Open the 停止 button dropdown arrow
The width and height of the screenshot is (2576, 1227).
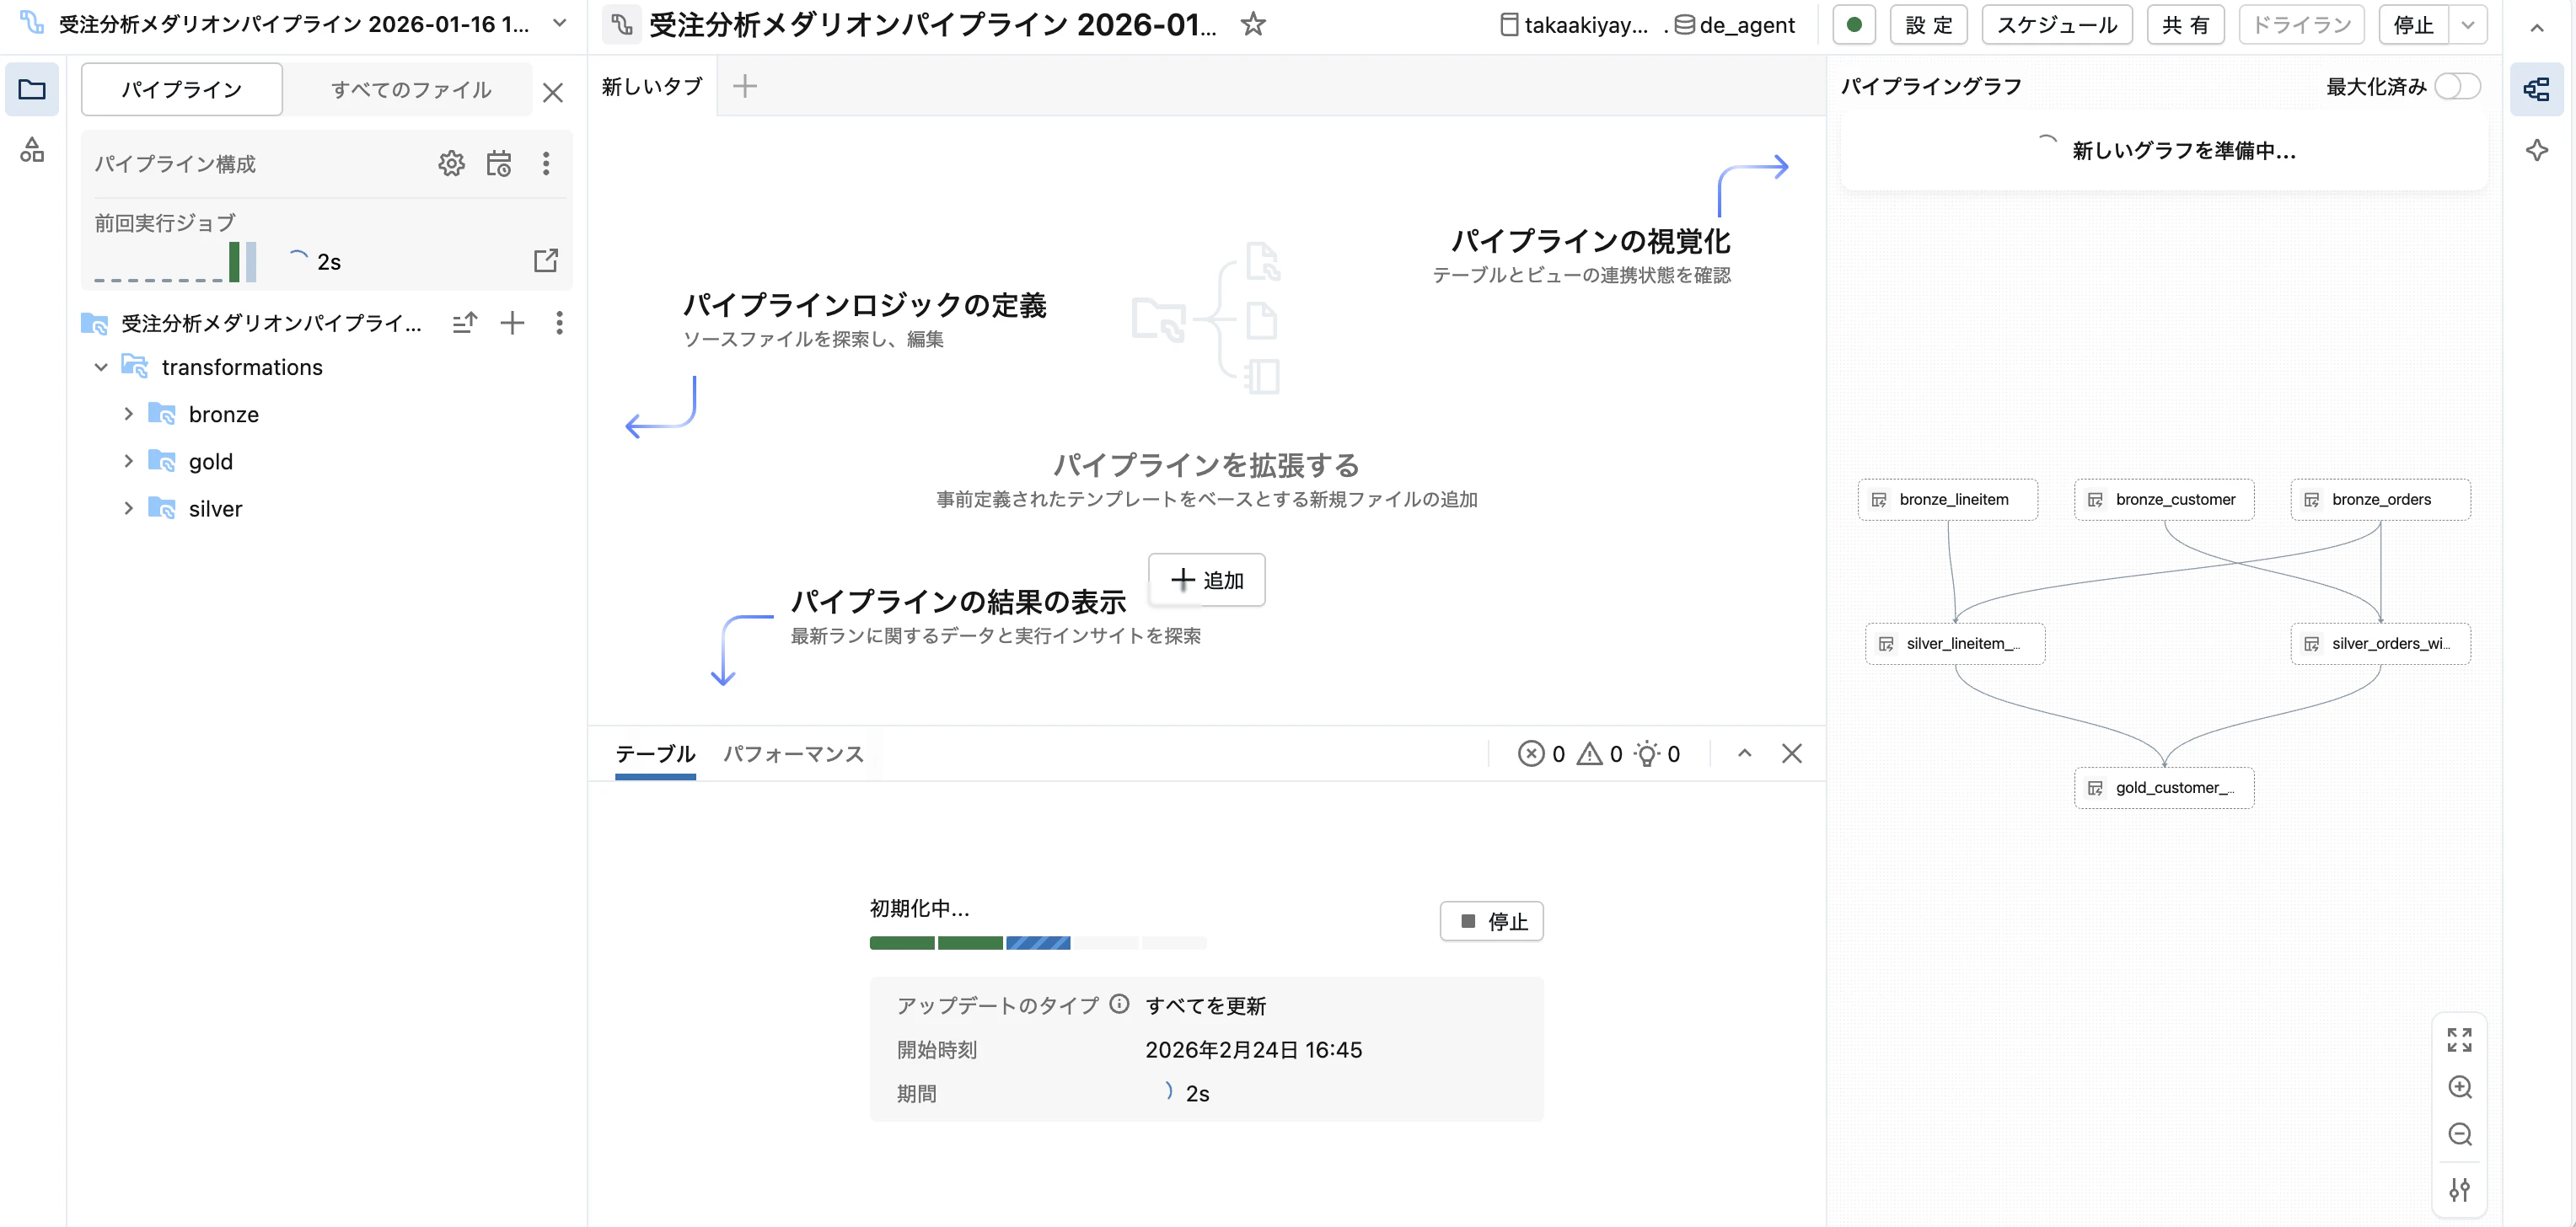coord(2468,24)
